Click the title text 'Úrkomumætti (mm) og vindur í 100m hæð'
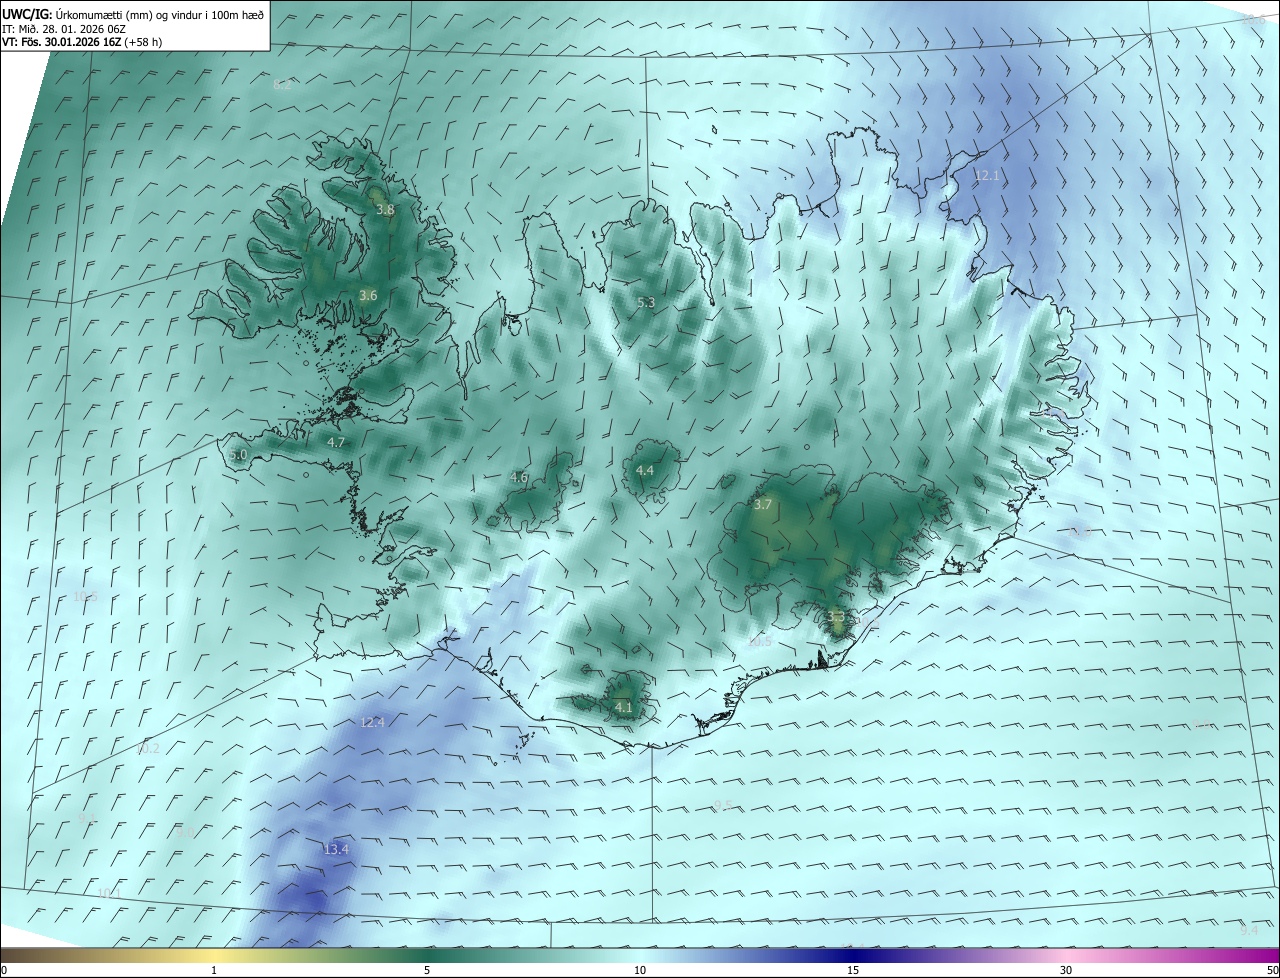This screenshot has width=1280, height=978. coord(160,15)
